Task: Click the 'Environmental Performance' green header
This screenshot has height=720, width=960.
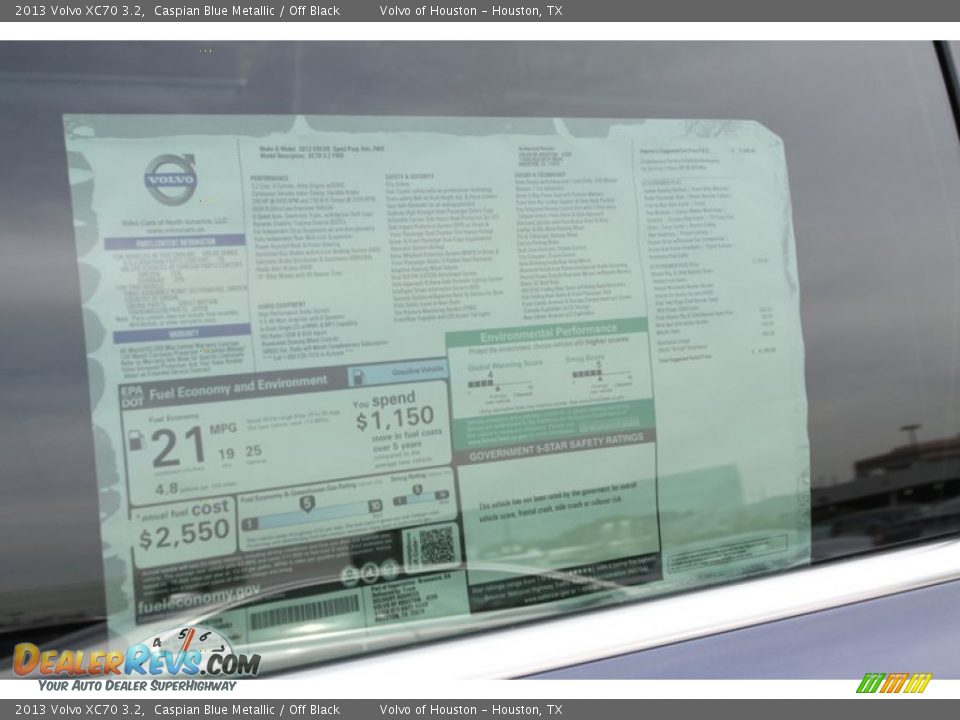Action: 549,334
